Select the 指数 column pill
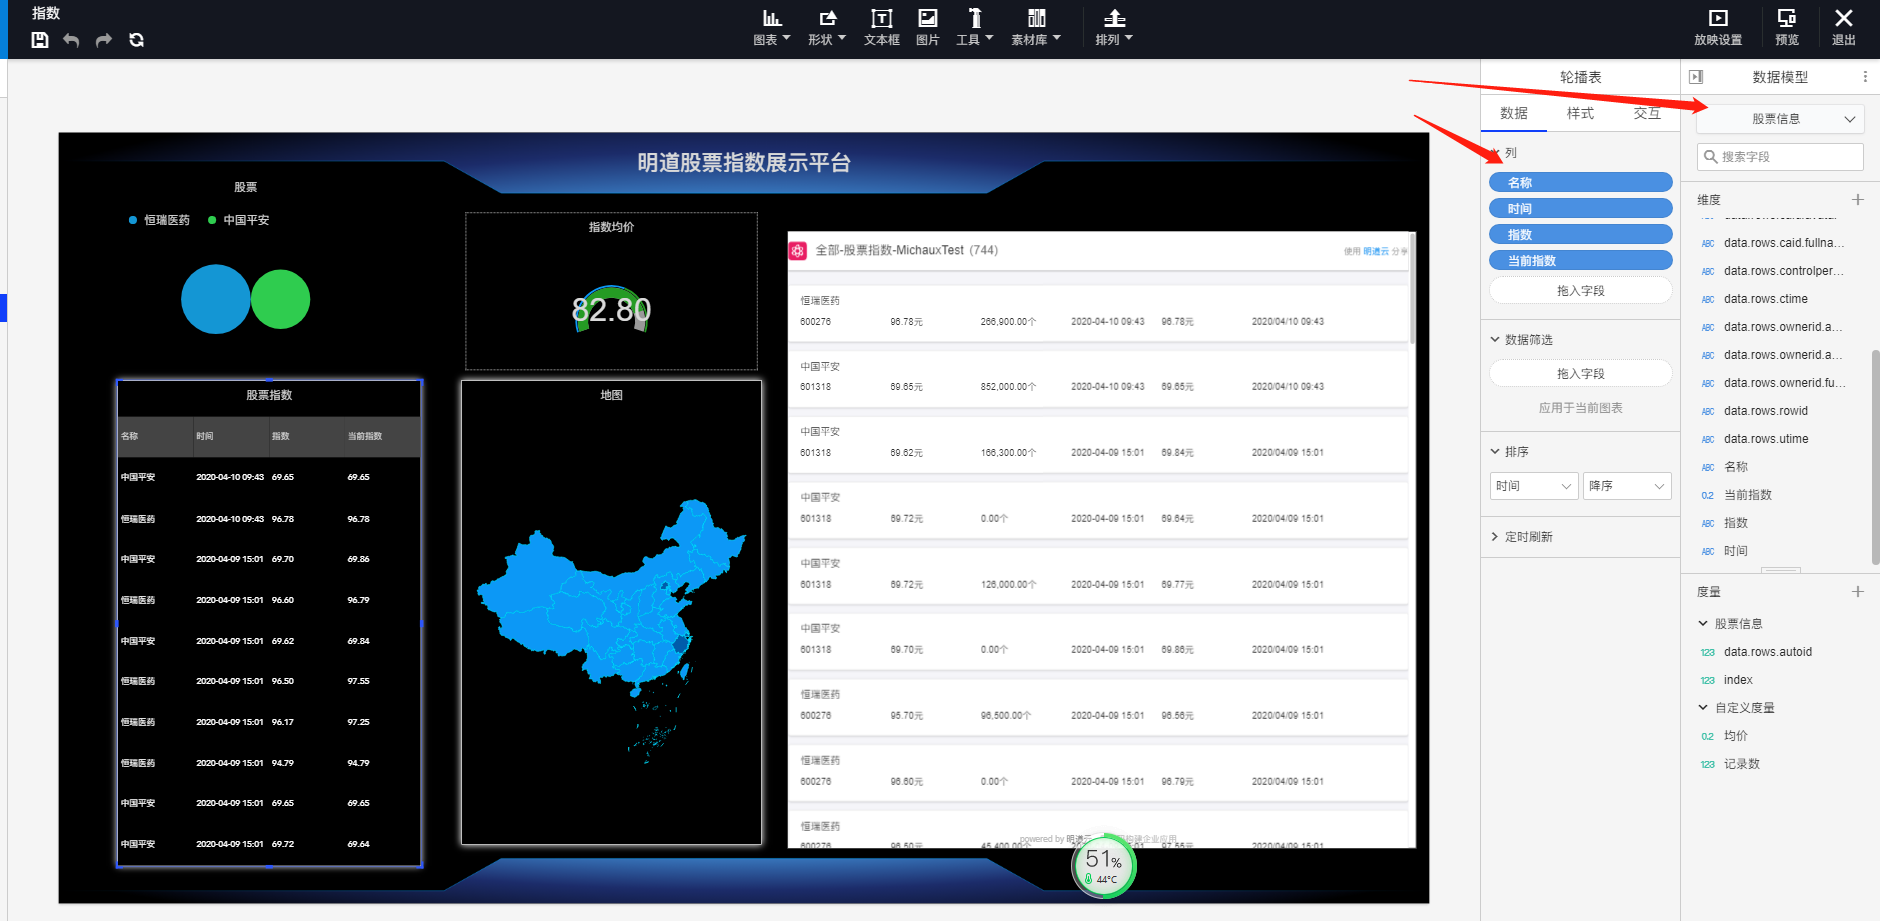 tap(1580, 234)
